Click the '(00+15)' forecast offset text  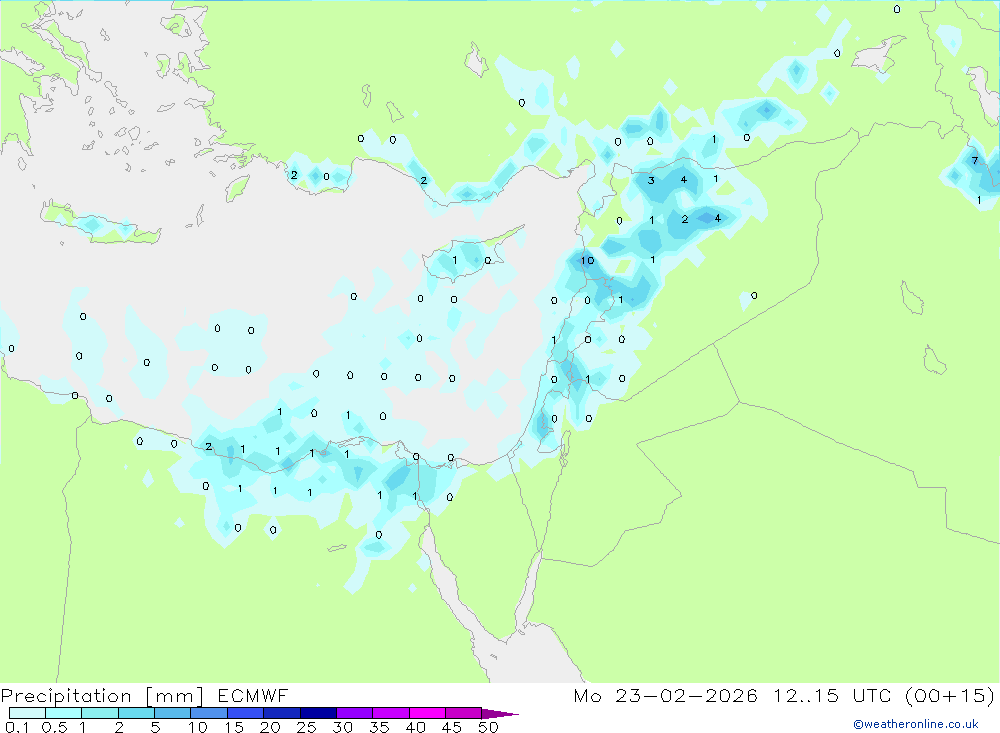coord(950,695)
